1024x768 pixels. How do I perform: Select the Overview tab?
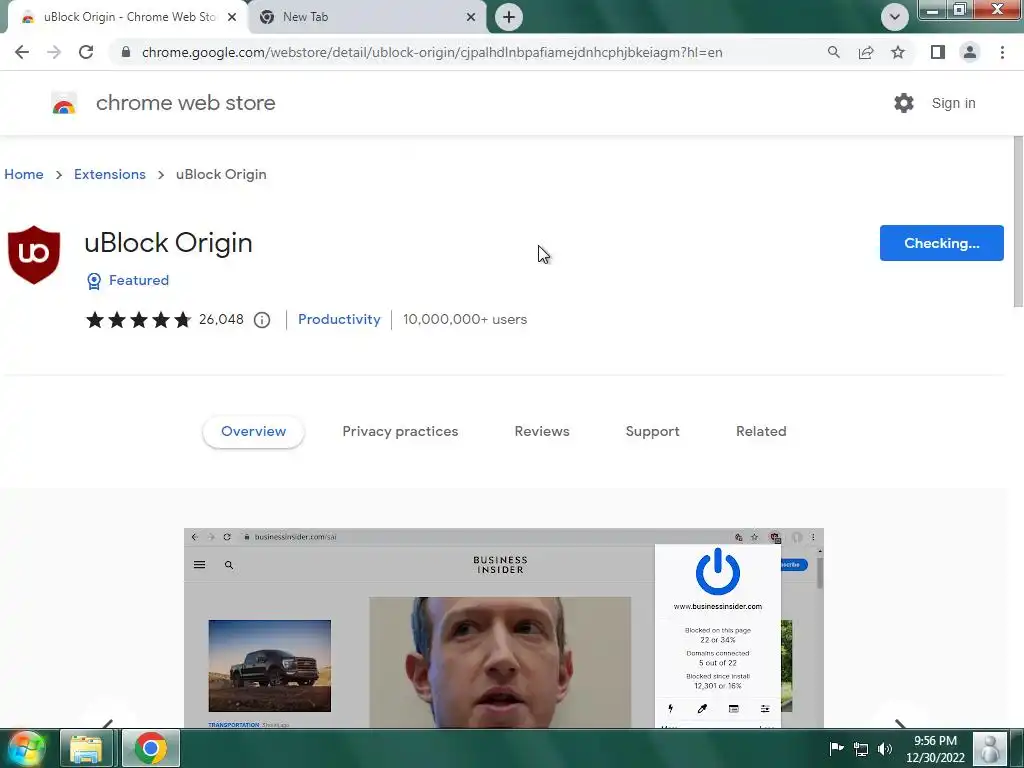click(253, 432)
